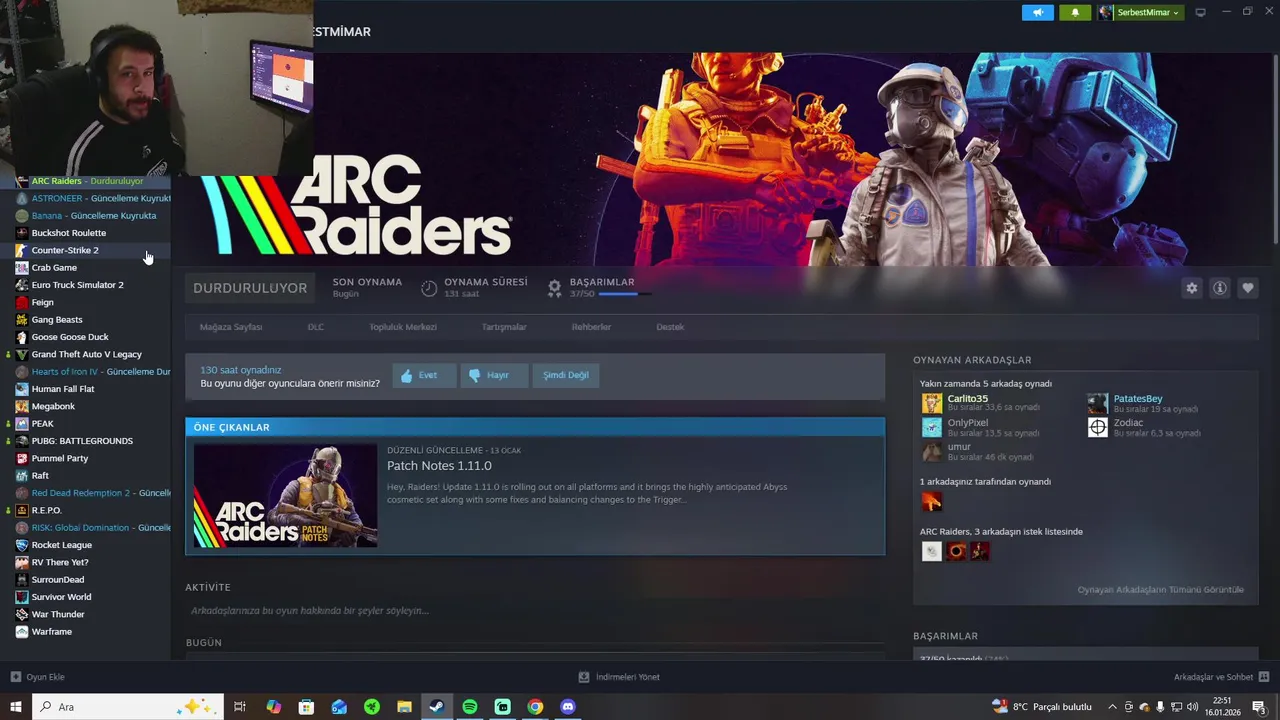
Task: Open İndirmeleri Yönet downloads manager
Action: click(620, 677)
